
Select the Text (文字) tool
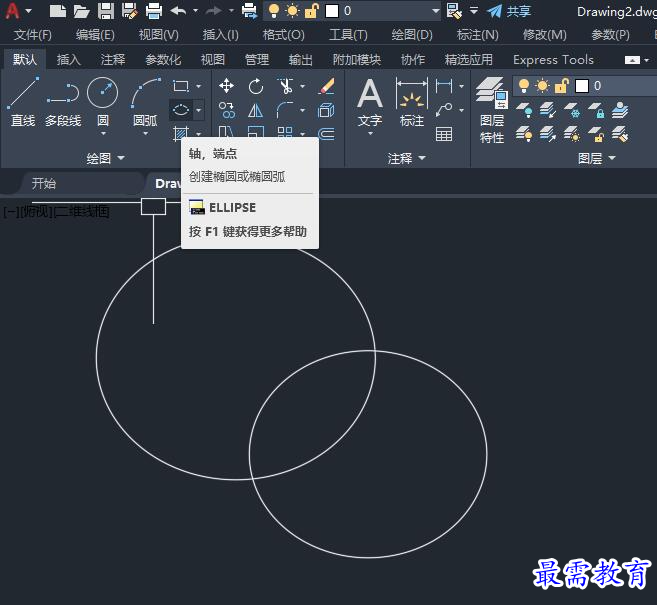[370, 102]
